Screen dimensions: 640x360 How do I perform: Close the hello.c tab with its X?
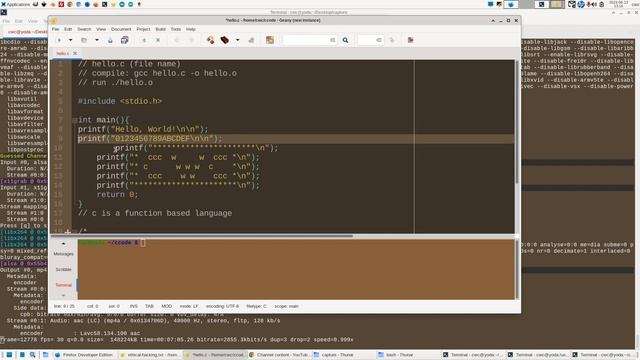(75, 53)
